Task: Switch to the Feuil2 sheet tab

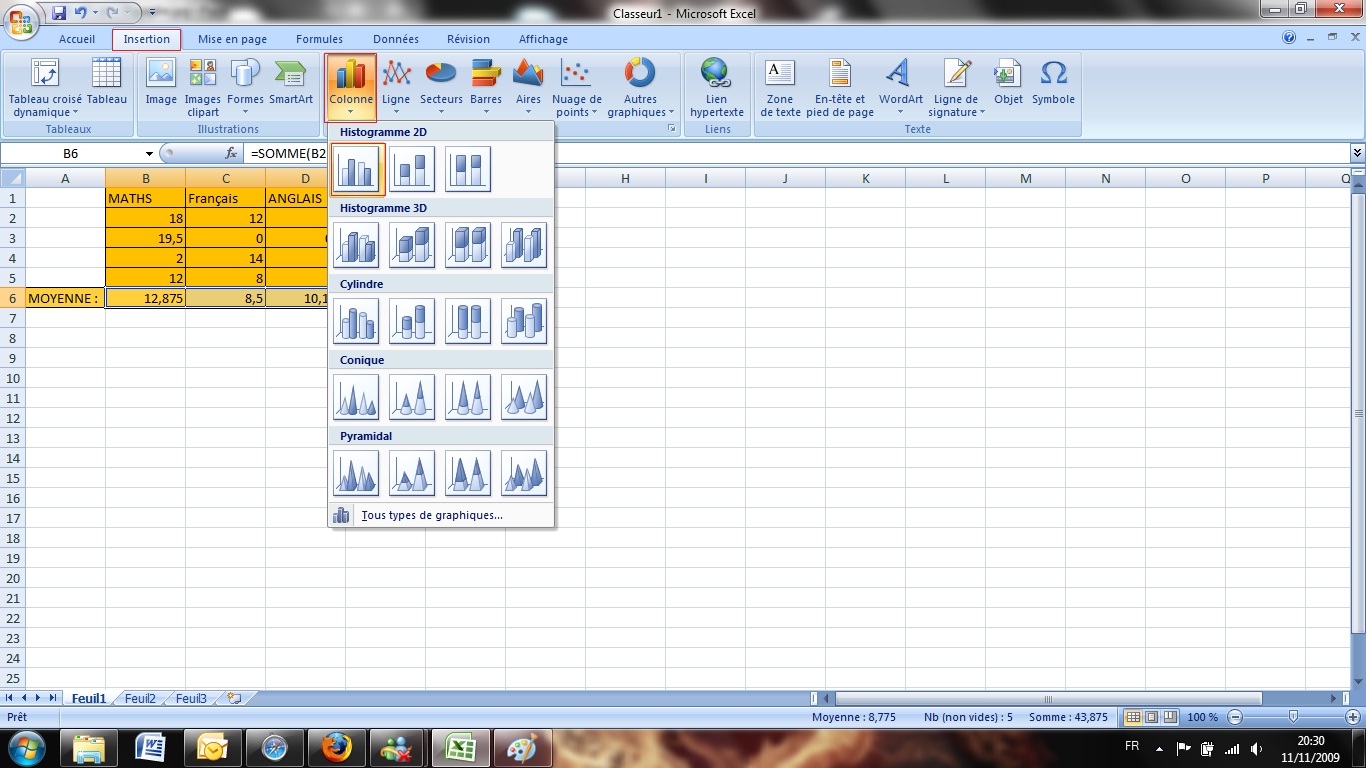Action: tap(140, 699)
